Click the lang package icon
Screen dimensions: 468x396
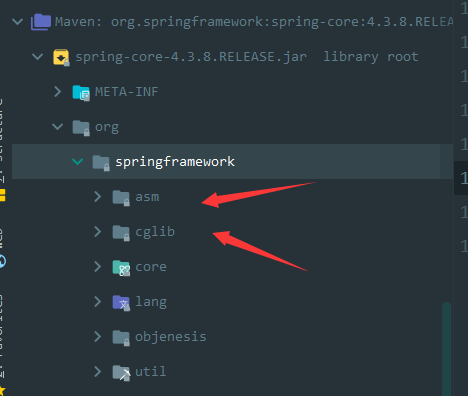121,303
